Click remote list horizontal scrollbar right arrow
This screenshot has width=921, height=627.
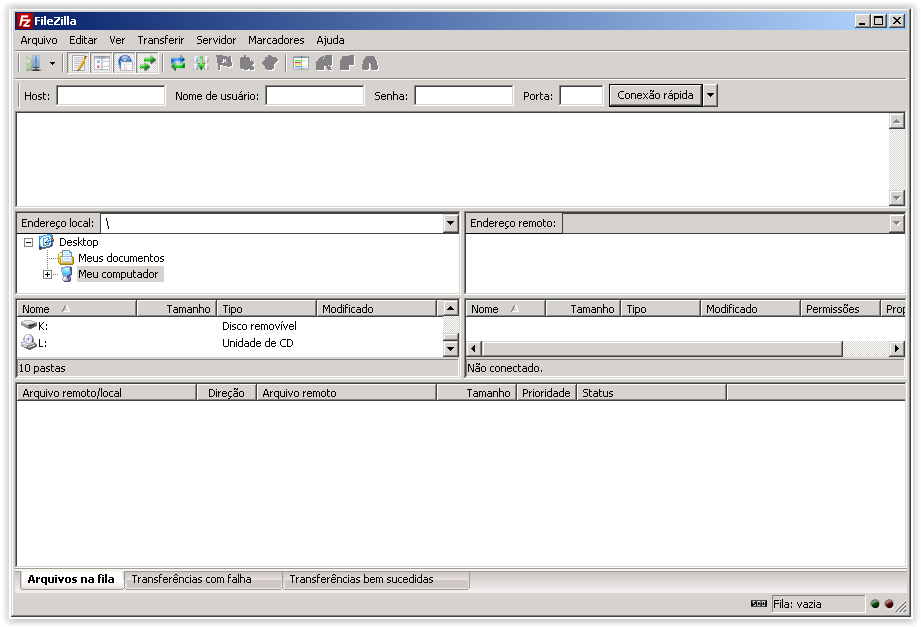[x=896, y=348]
